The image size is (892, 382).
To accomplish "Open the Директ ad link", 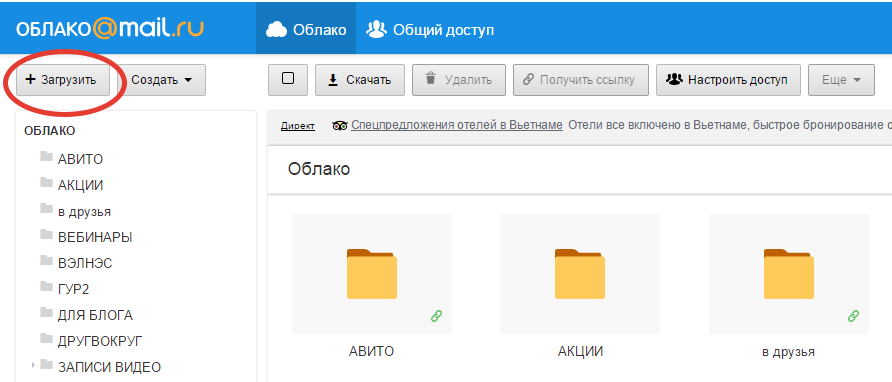I will 298,126.
